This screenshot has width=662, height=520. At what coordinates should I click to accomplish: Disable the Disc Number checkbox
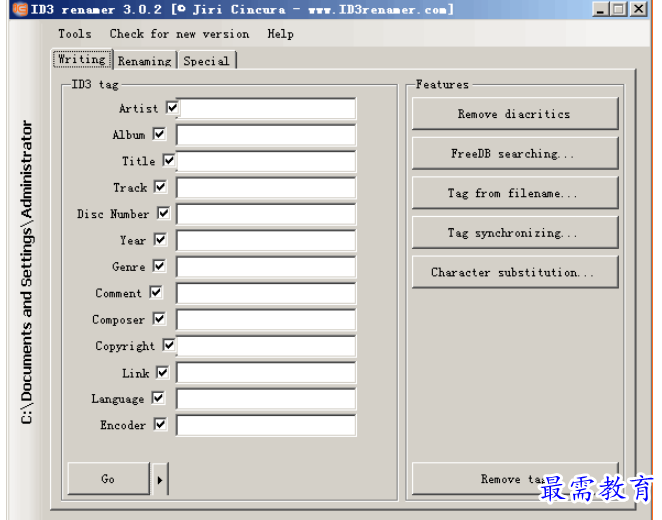click(163, 213)
